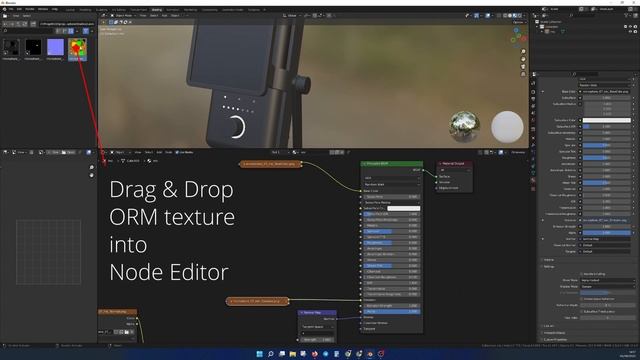Expand the Custom Properties panel
This screenshot has width=640, height=360.
pos(556,339)
